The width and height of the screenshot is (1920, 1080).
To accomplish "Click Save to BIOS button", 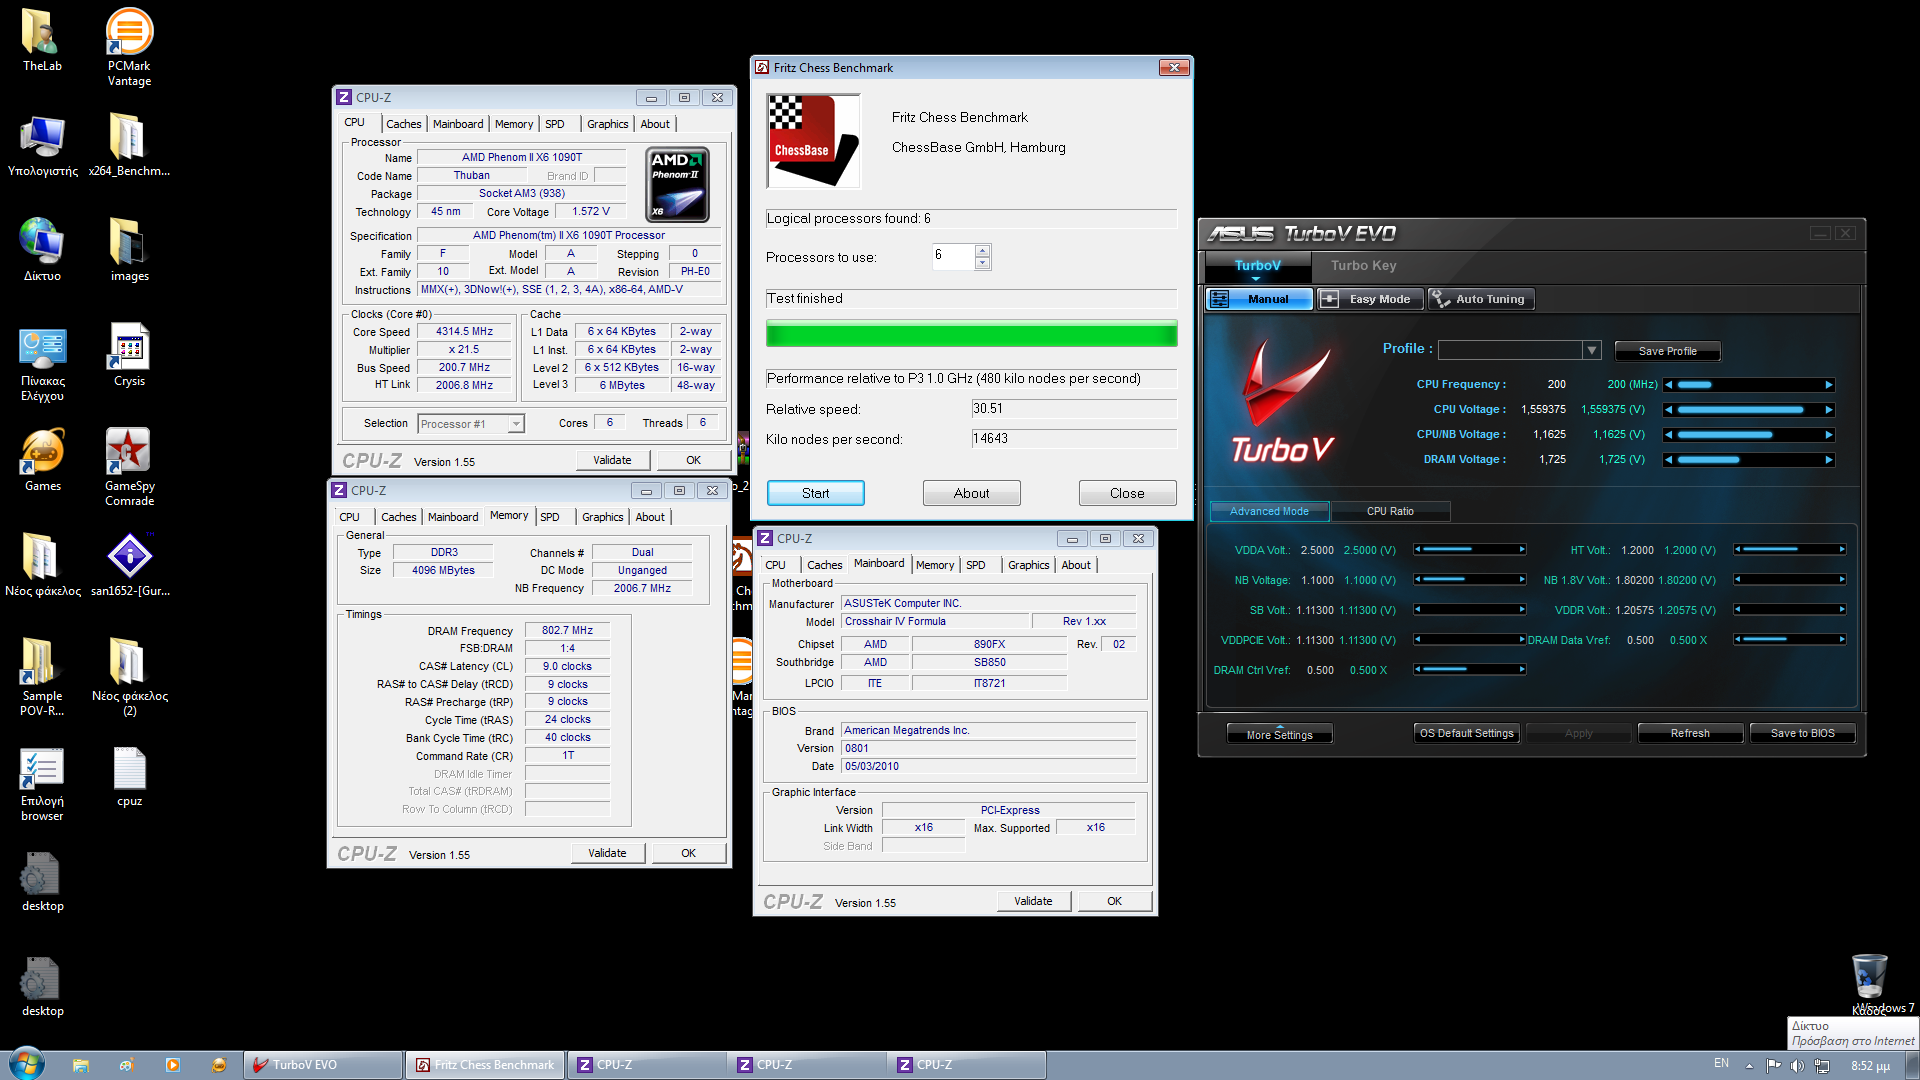I will [x=1802, y=733].
